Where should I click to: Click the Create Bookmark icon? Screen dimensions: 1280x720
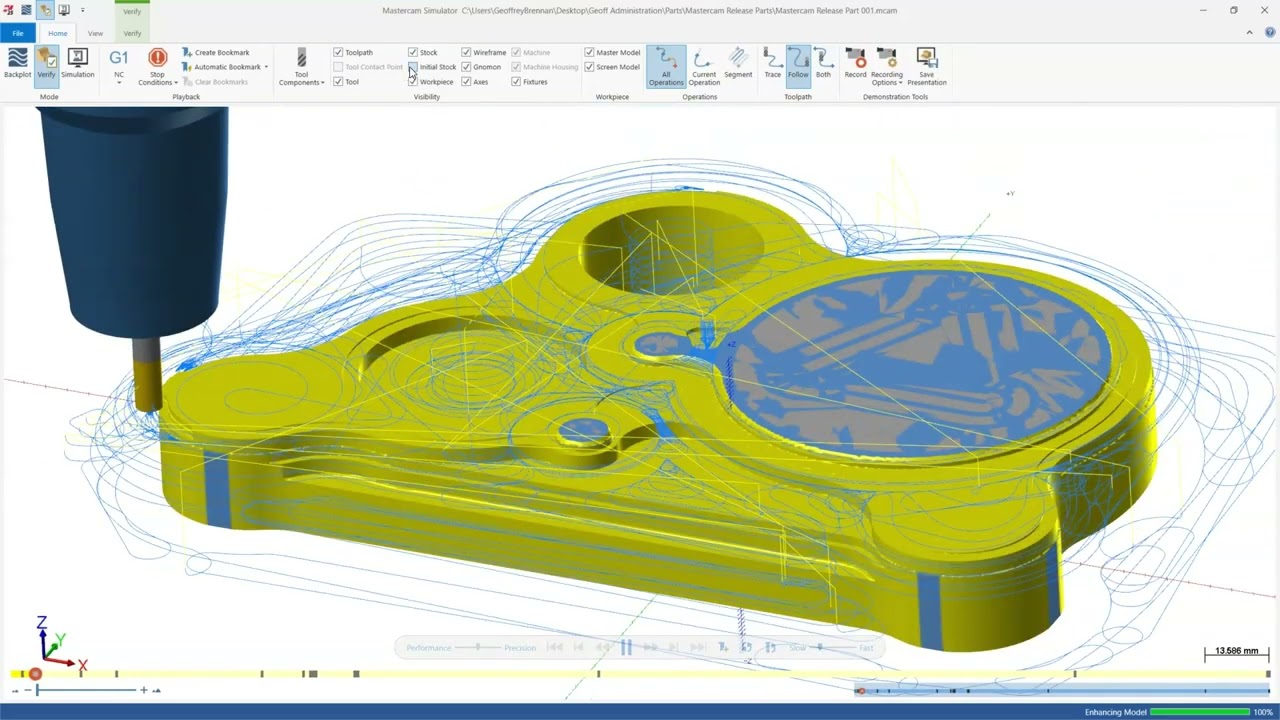click(x=187, y=52)
